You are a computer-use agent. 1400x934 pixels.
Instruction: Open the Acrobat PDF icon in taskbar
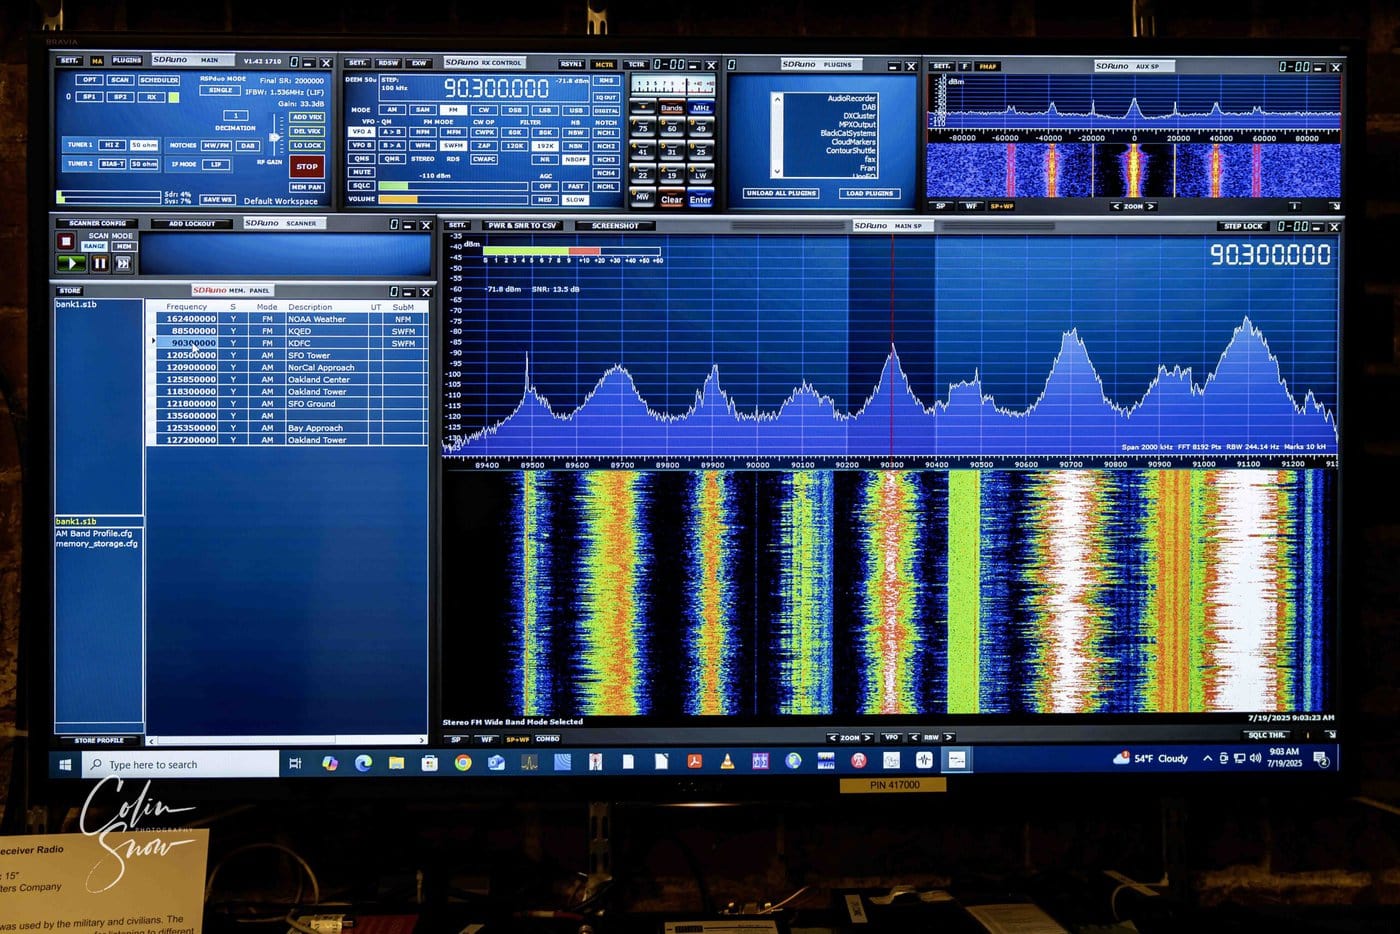point(694,762)
